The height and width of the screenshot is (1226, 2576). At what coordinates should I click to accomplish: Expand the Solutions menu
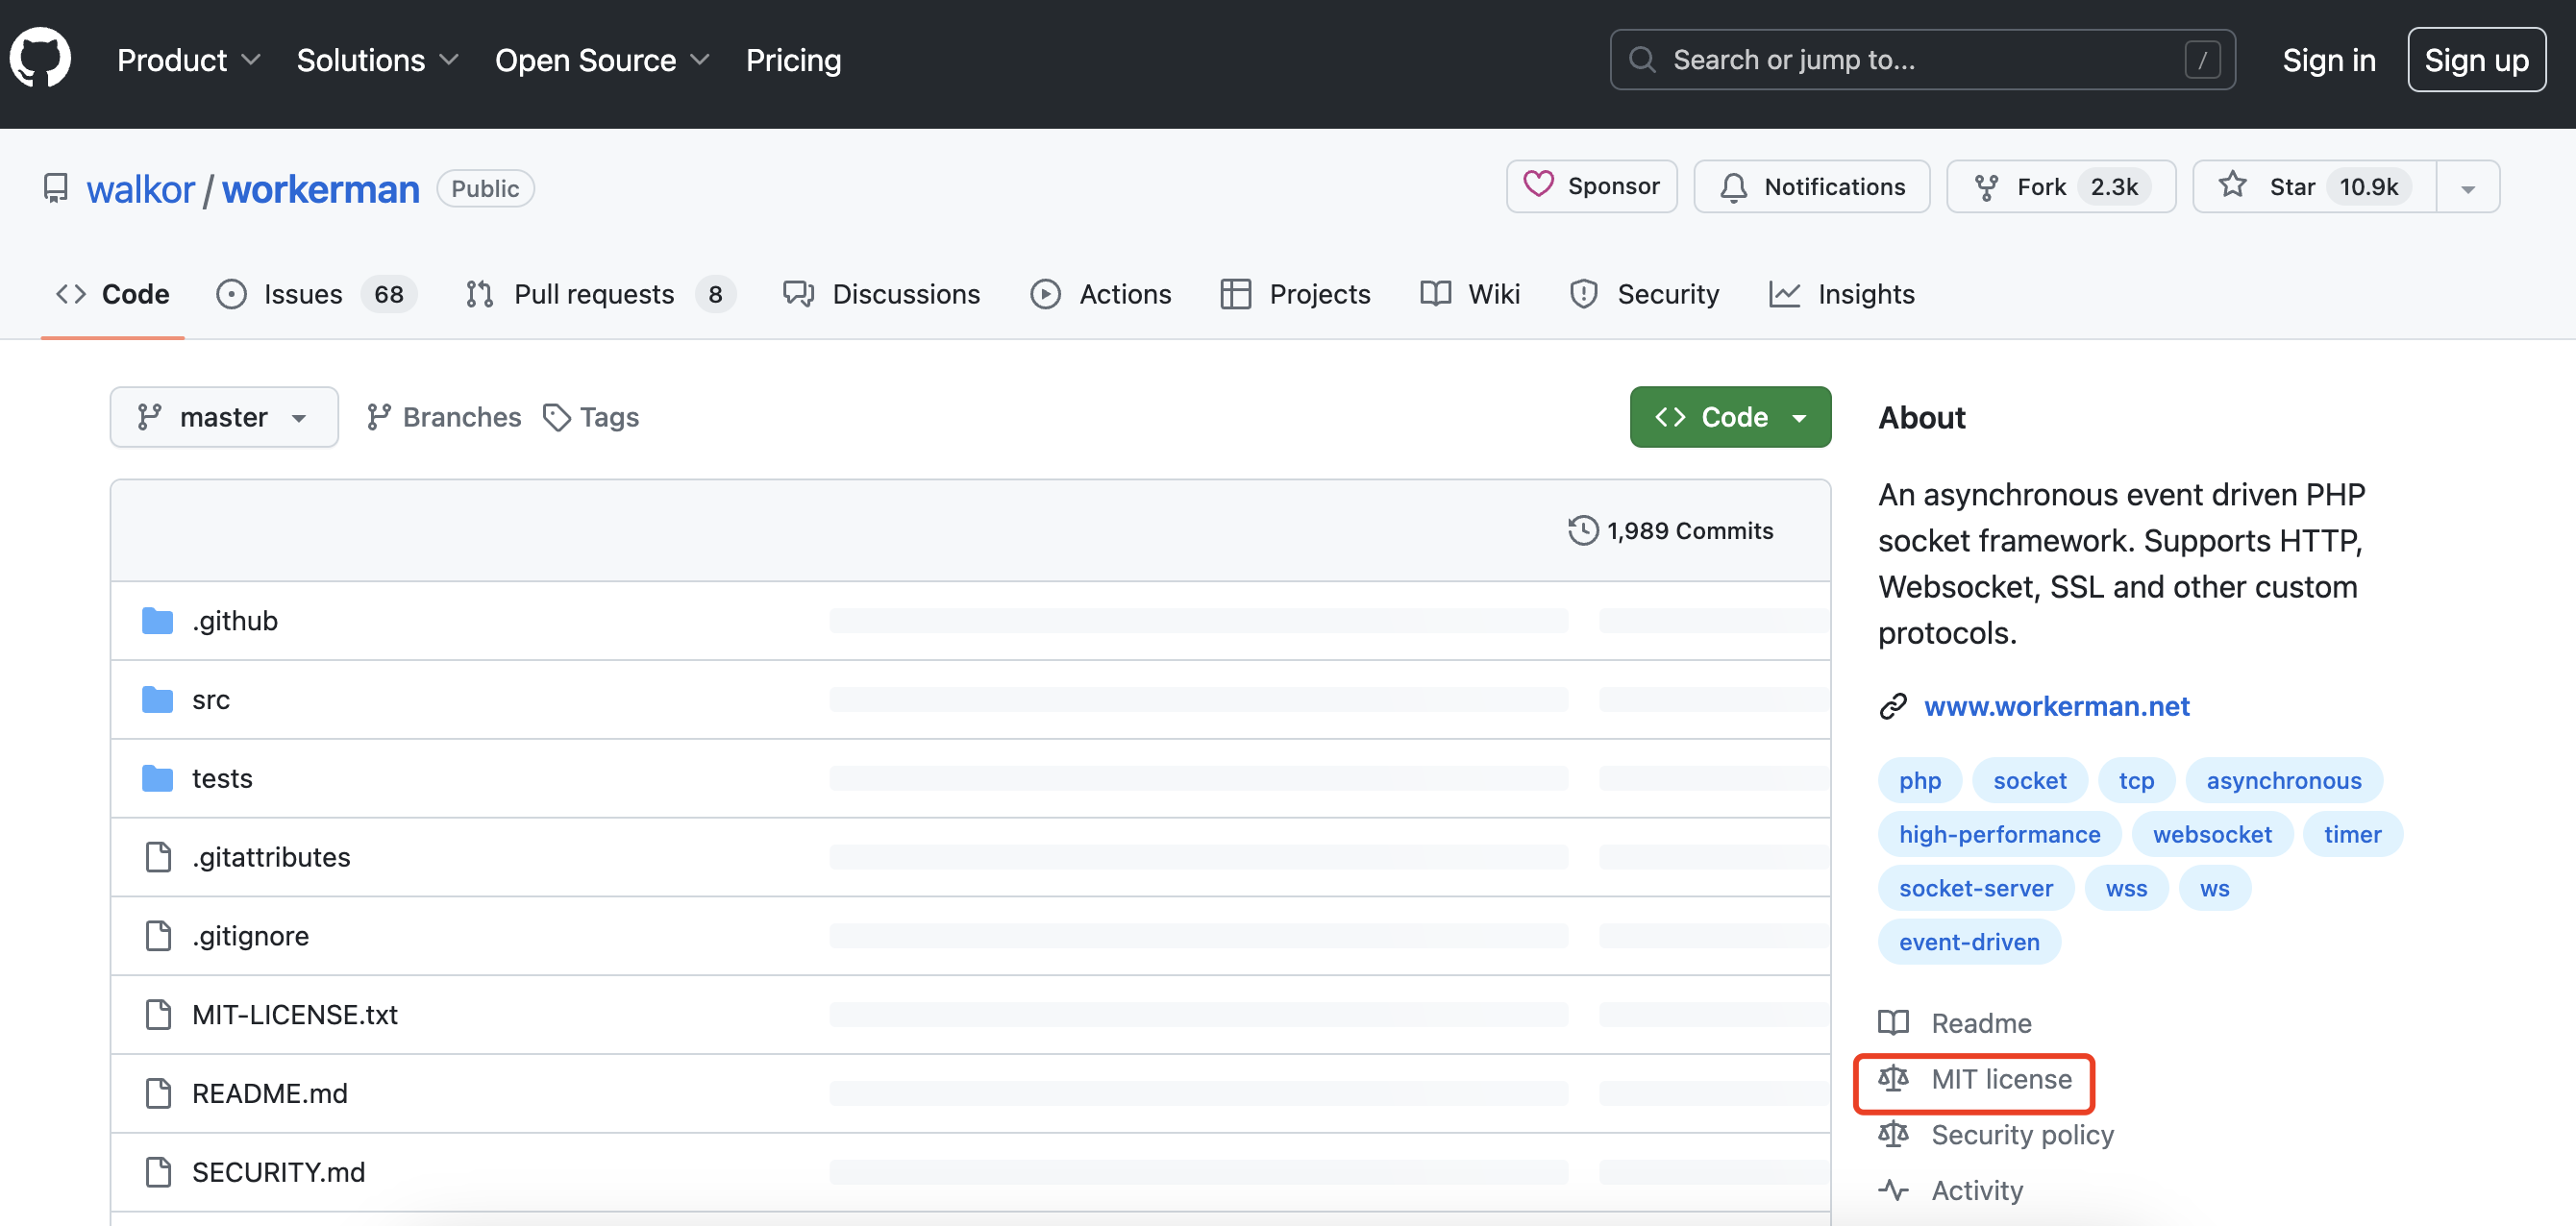[x=378, y=60]
